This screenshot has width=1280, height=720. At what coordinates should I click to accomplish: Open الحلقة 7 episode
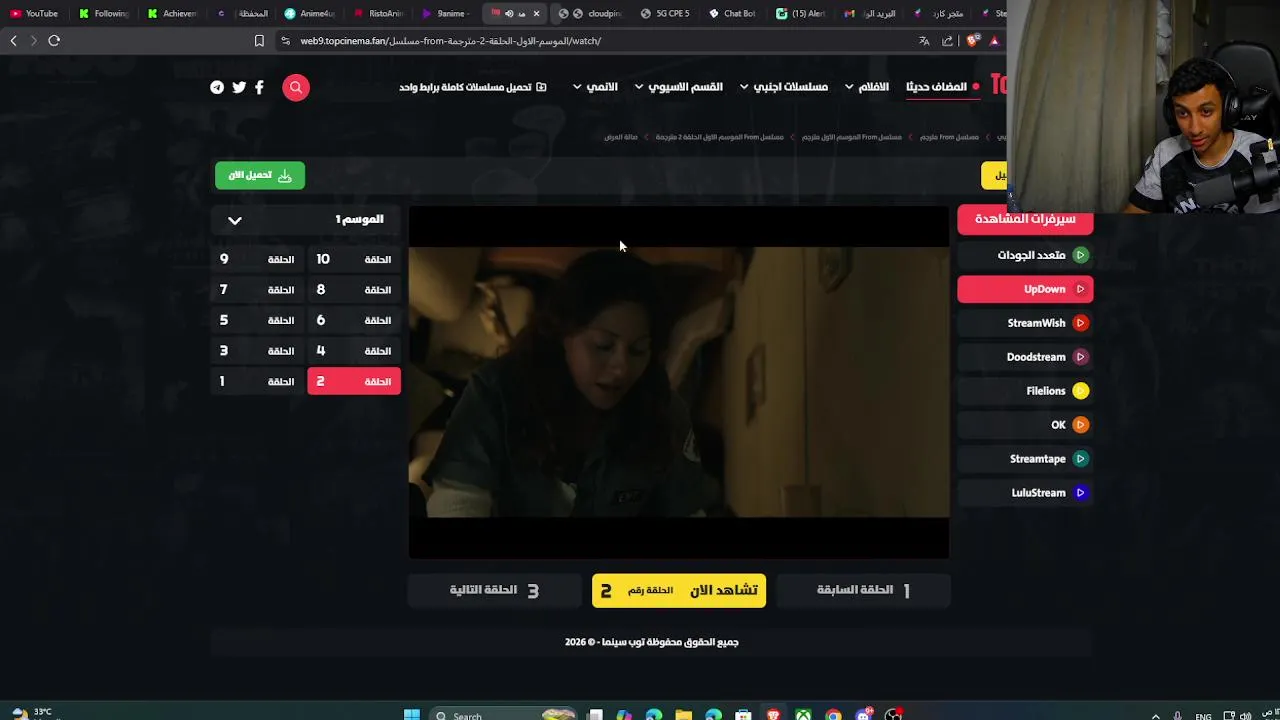[x=259, y=290]
